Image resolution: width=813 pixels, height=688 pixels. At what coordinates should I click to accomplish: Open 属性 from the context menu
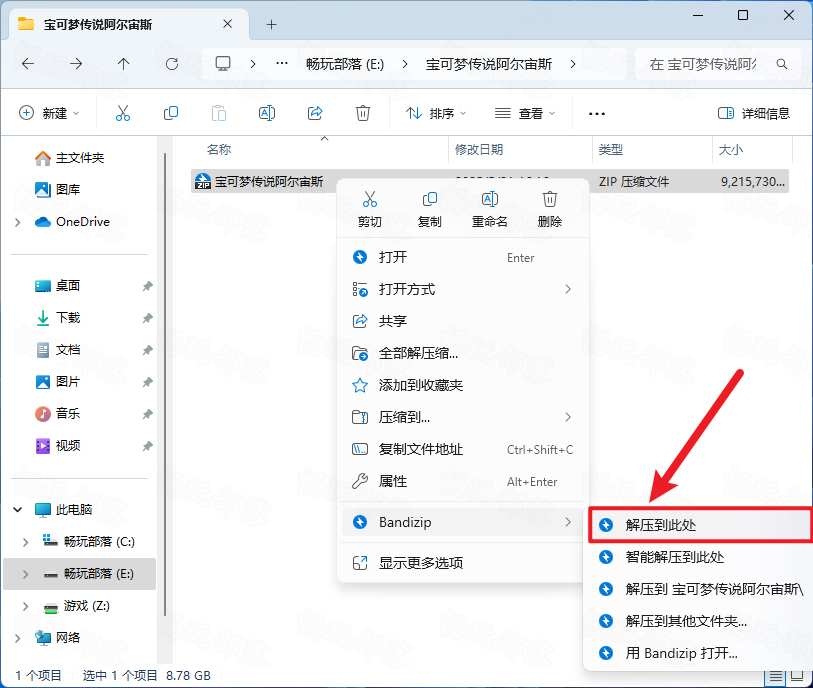click(463, 482)
